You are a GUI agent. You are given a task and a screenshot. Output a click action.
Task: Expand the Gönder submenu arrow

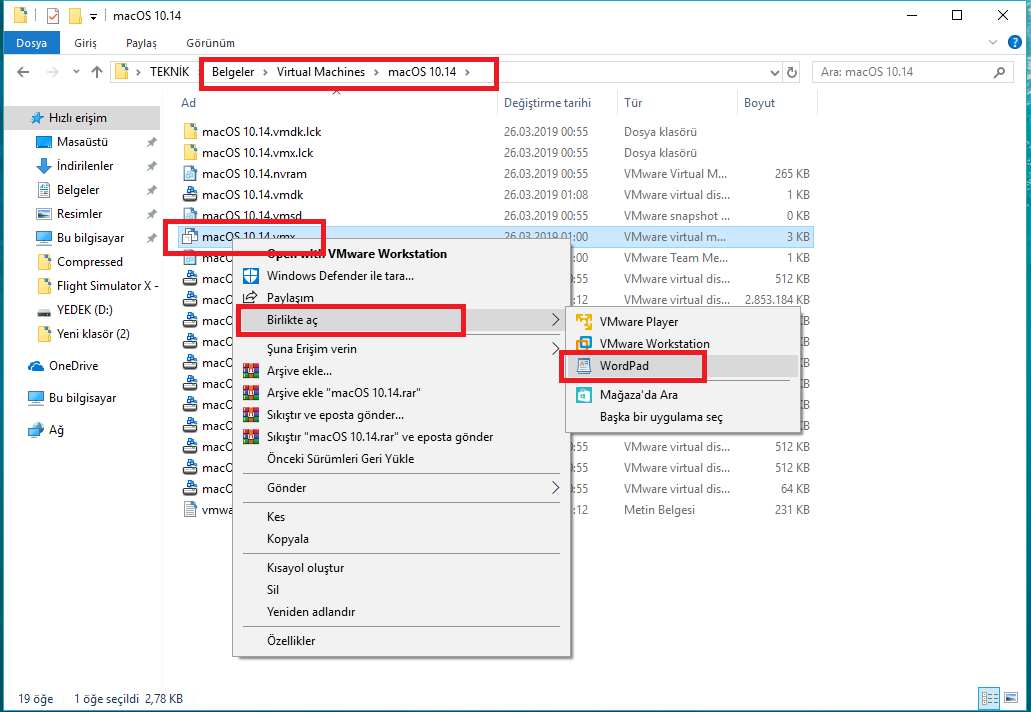click(x=556, y=488)
